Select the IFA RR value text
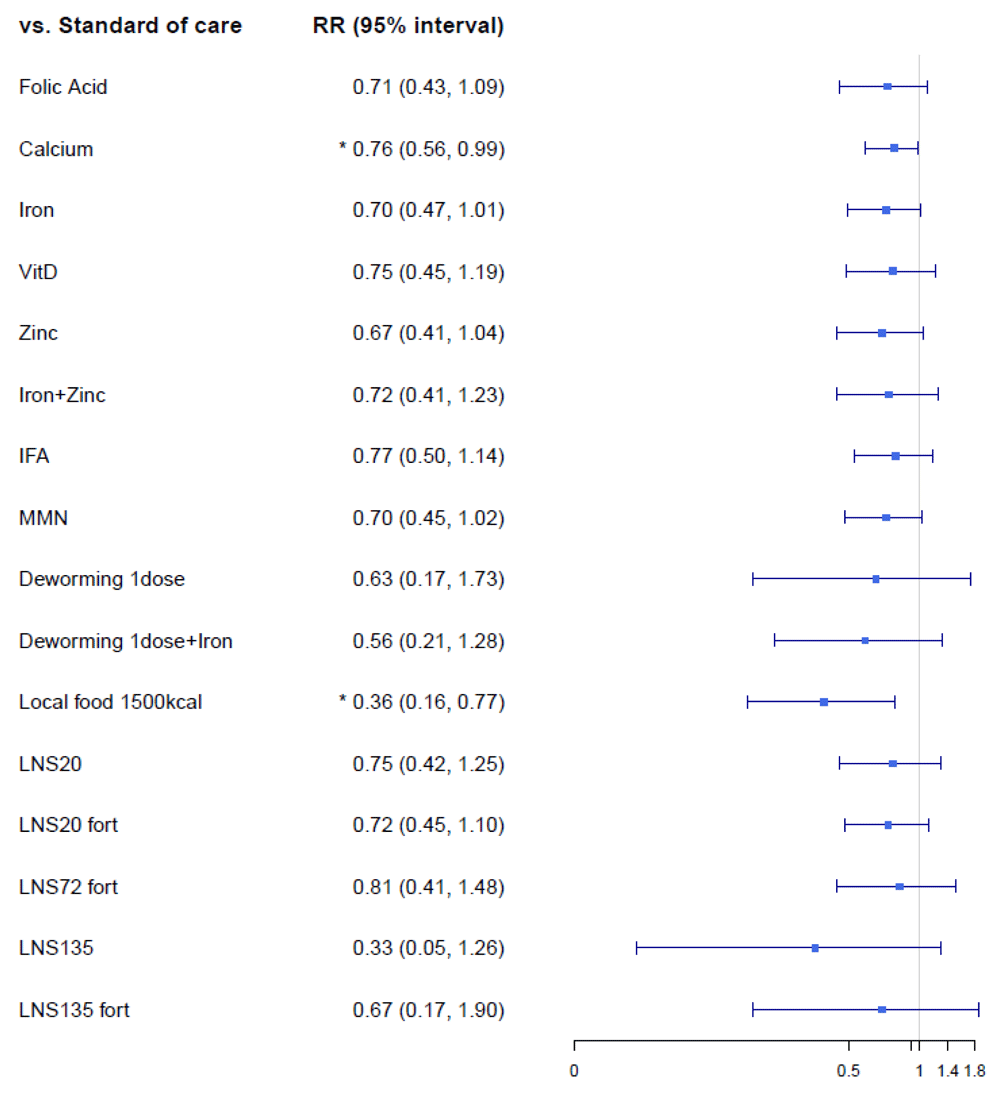 pyautogui.click(x=428, y=457)
